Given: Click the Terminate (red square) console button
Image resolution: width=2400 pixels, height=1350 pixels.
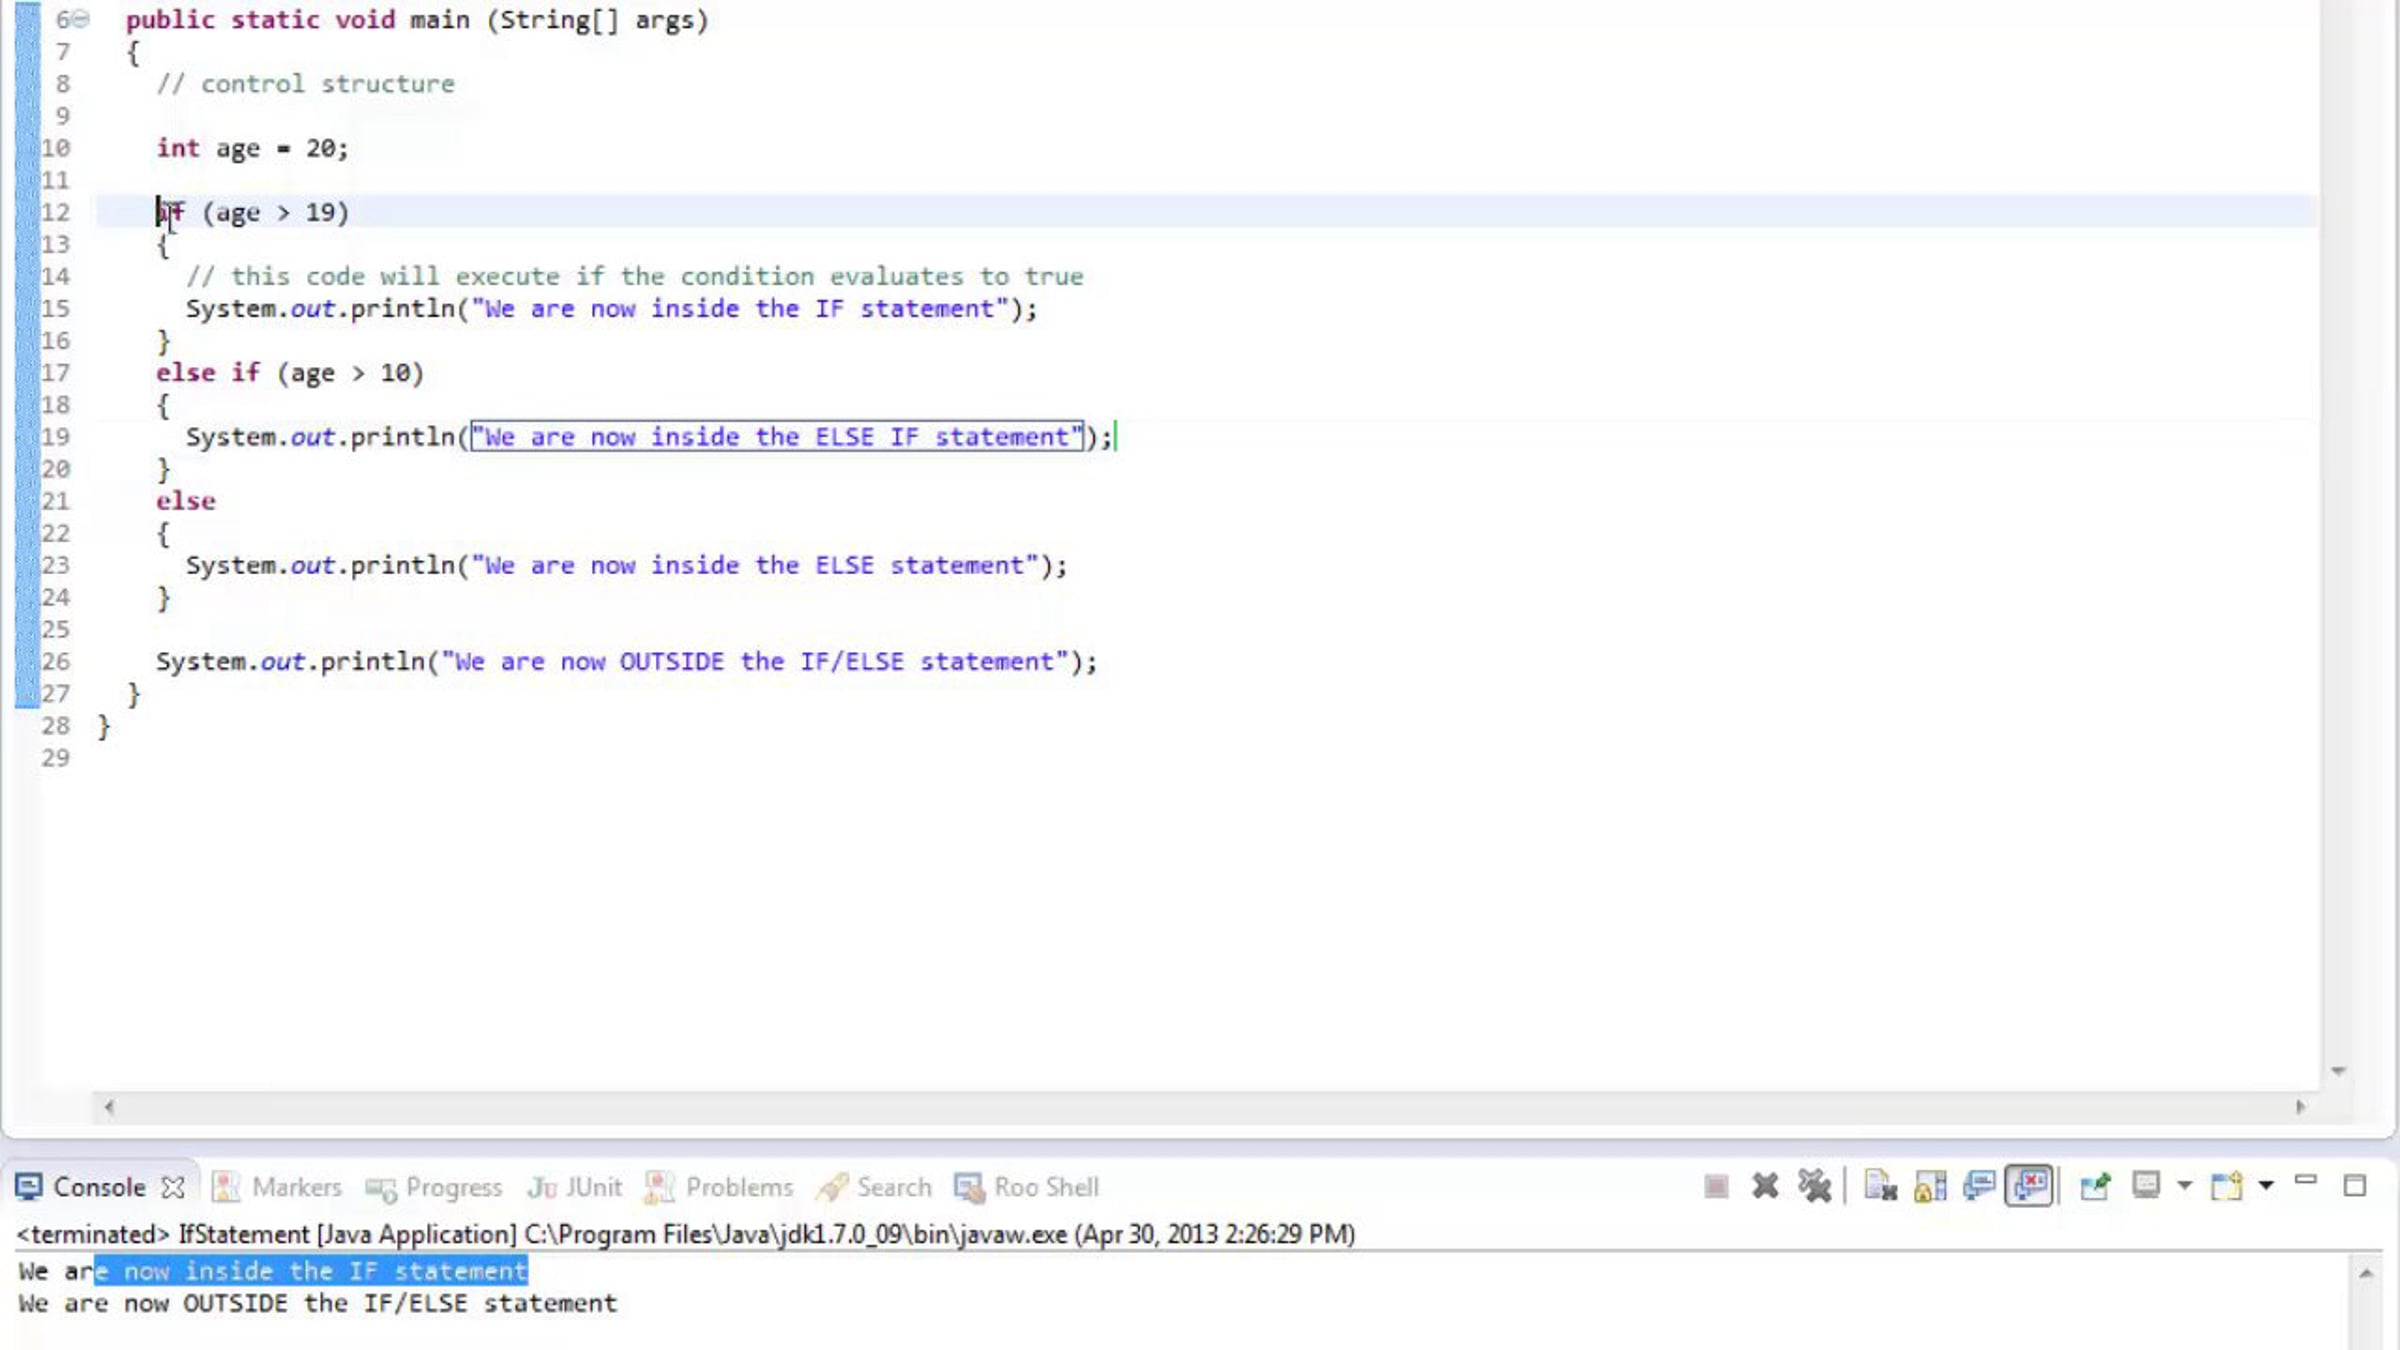Looking at the screenshot, I should tap(1716, 1187).
